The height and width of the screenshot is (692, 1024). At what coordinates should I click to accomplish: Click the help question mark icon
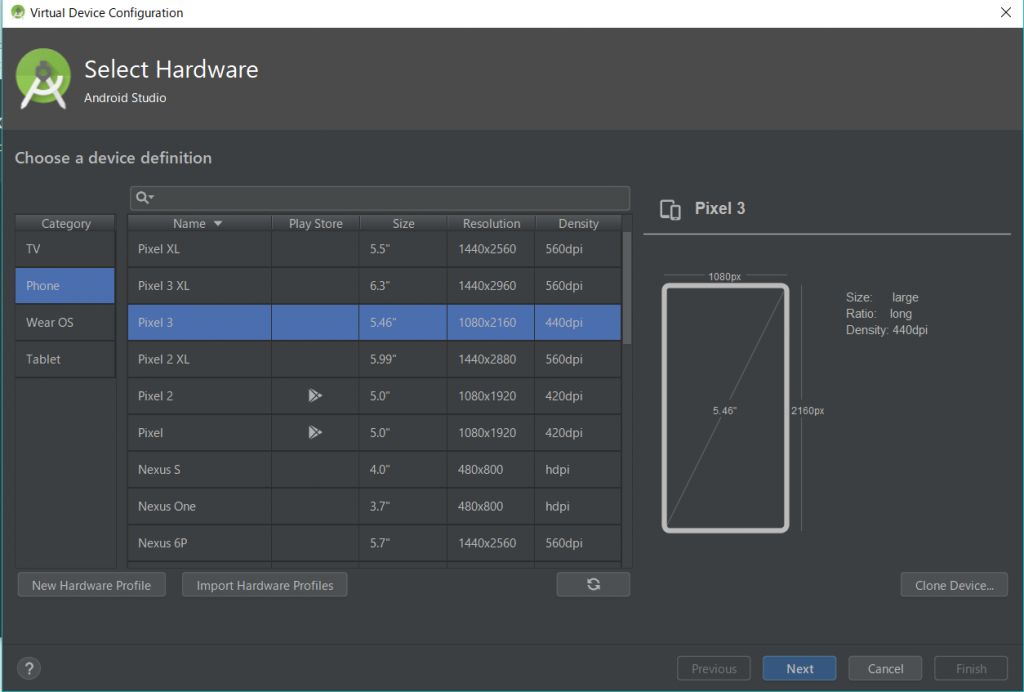click(x=29, y=669)
